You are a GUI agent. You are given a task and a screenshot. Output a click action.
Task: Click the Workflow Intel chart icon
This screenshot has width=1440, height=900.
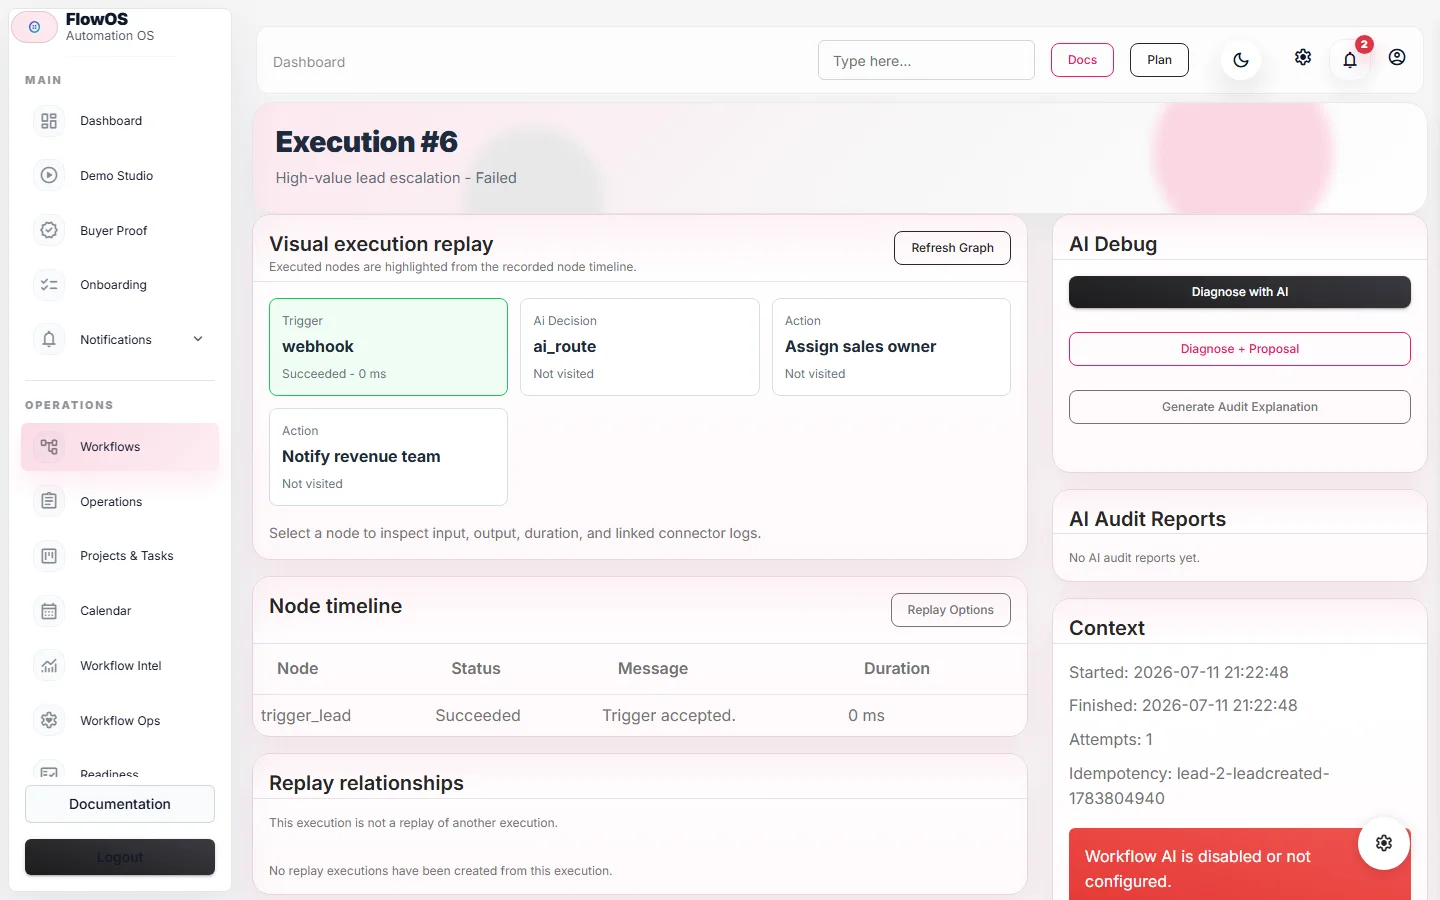coord(49,666)
